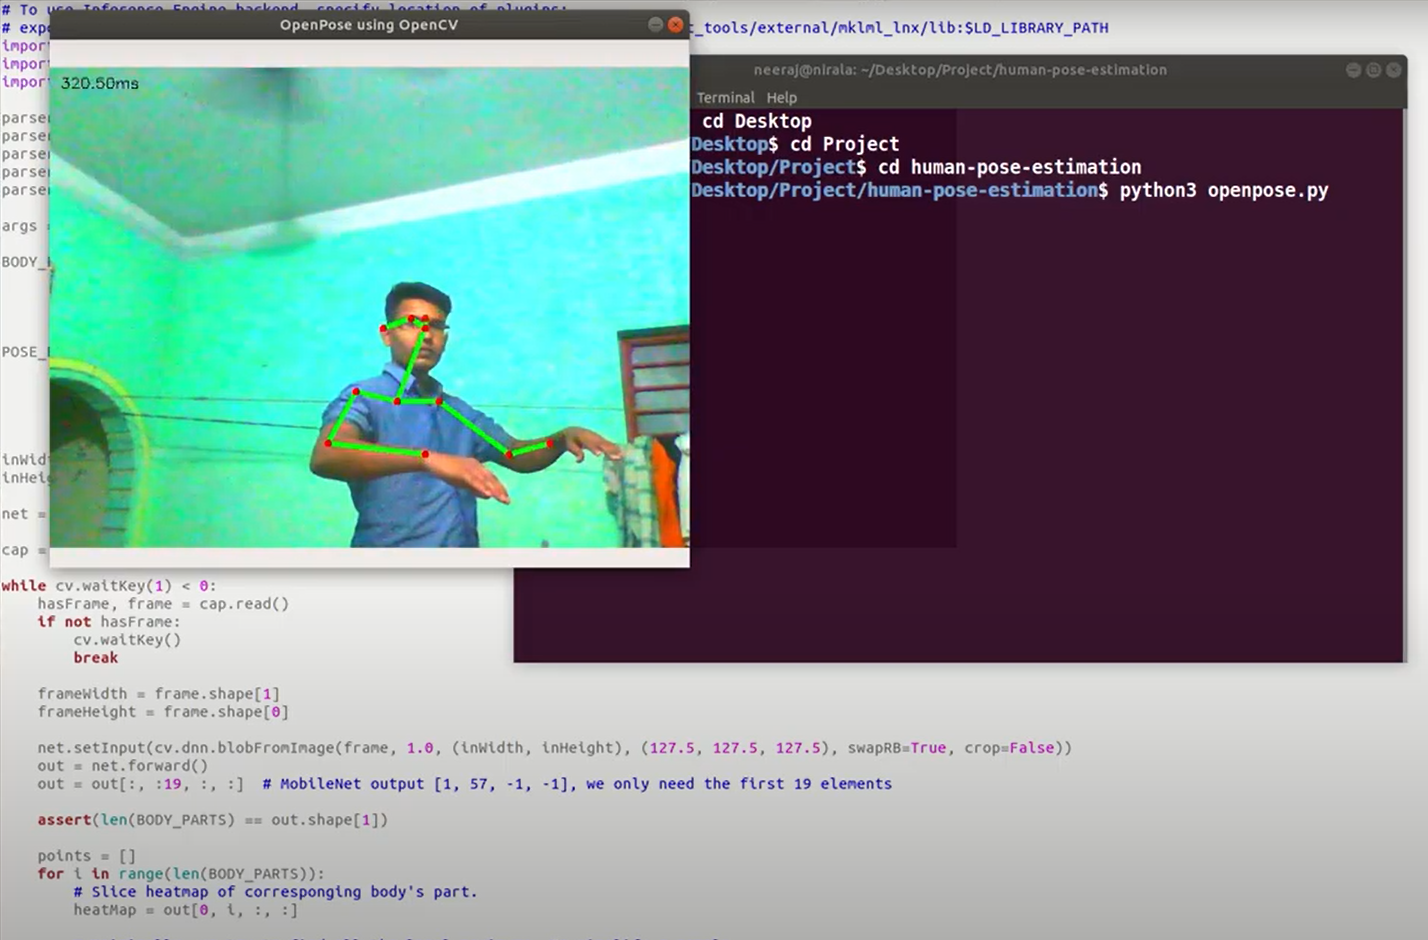The image size is (1428, 940).
Task: Maximize the neeraj@nirala terminal window
Action: (x=1373, y=70)
